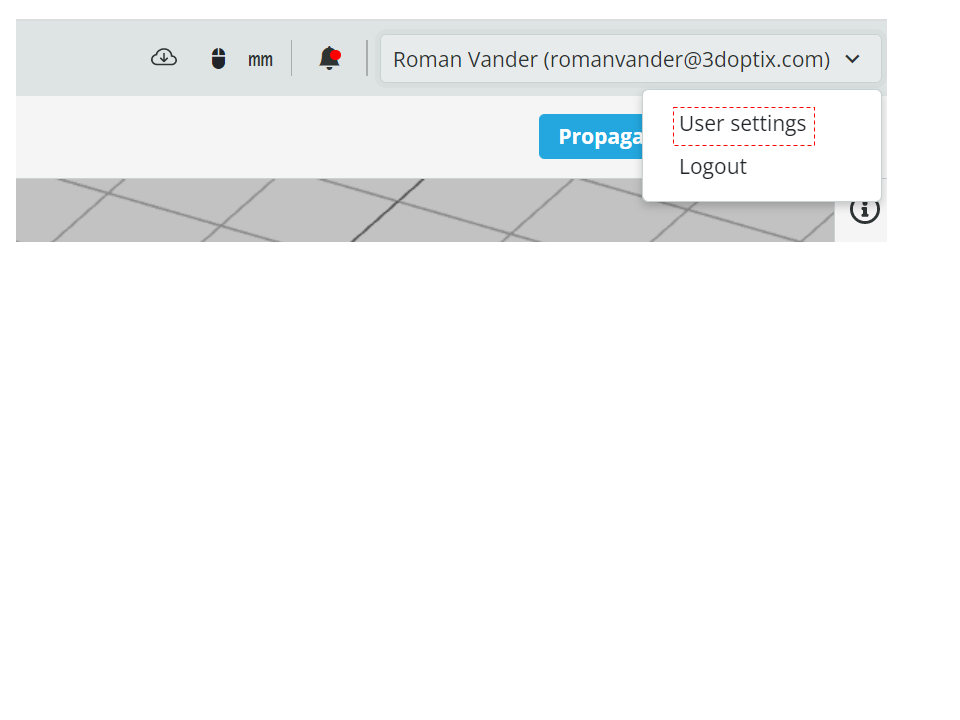Viewport: 960px width, 720px height.
Task: Click the mouse icon beside mm
Action: [219, 59]
